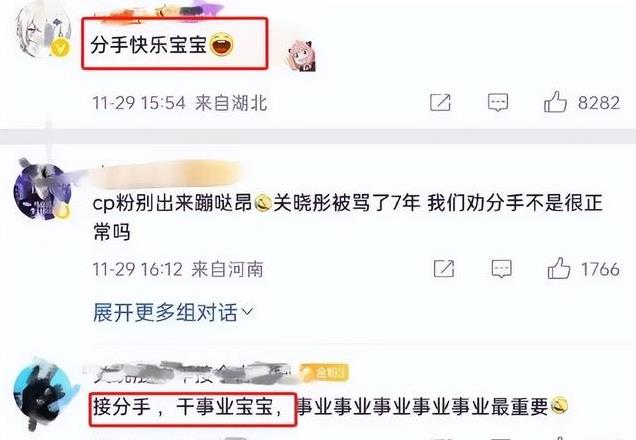
Task: Select the 分手快乐宝宝 comment text
Action: [161, 44]
